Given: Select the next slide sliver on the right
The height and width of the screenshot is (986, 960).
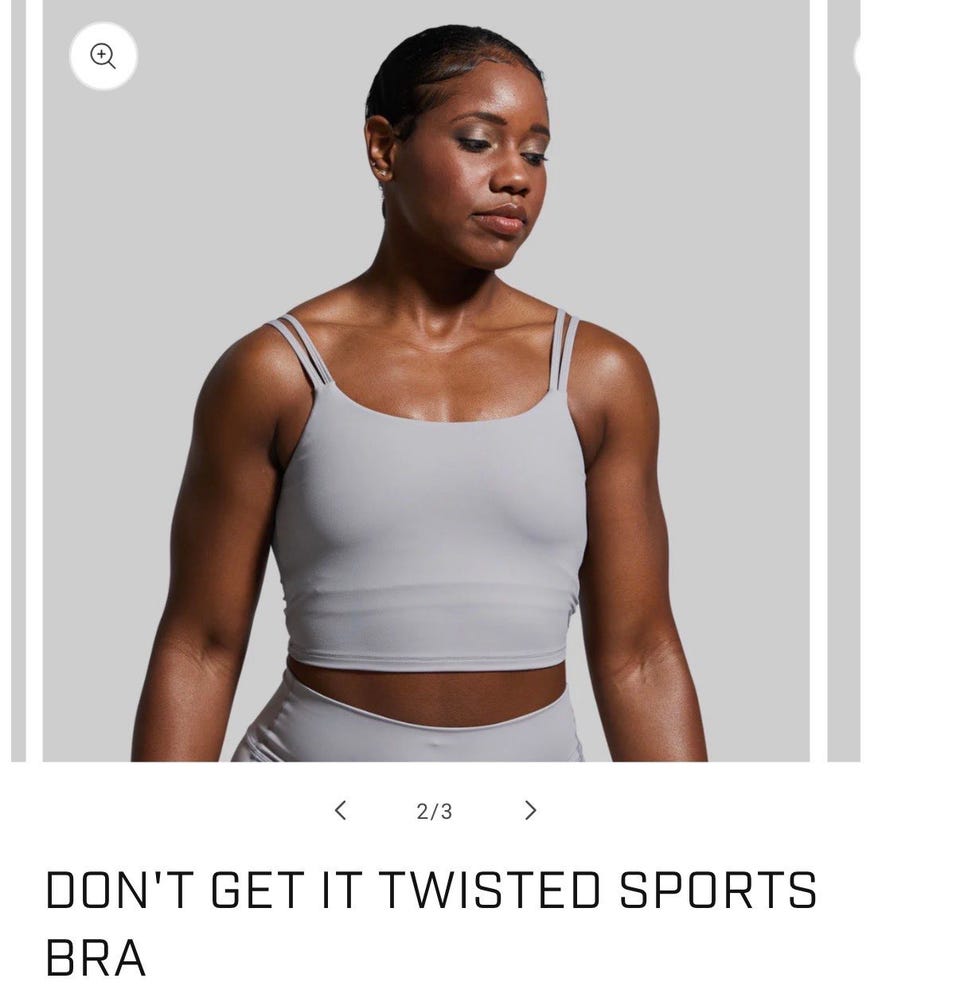Looking at the screenshot, I should point(844,380).
